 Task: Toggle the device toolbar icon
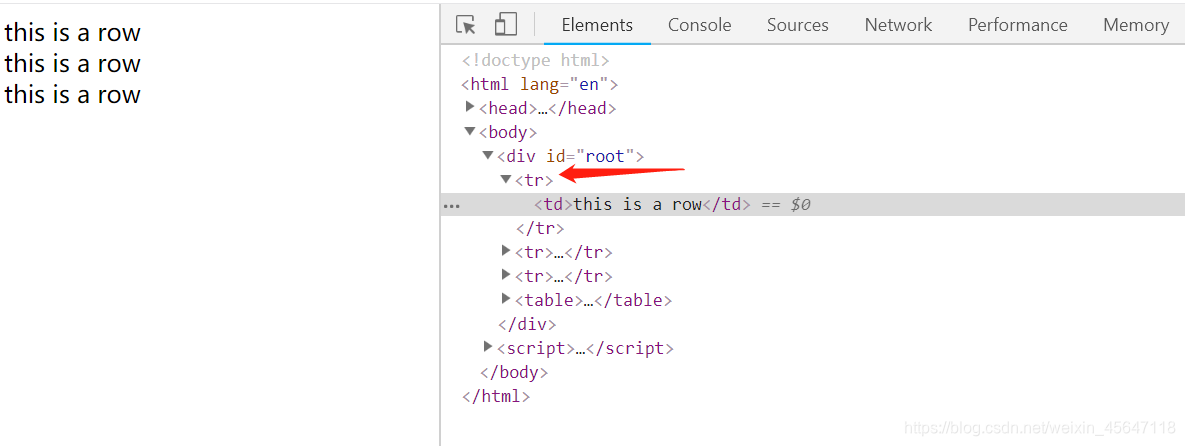(506, 24)
